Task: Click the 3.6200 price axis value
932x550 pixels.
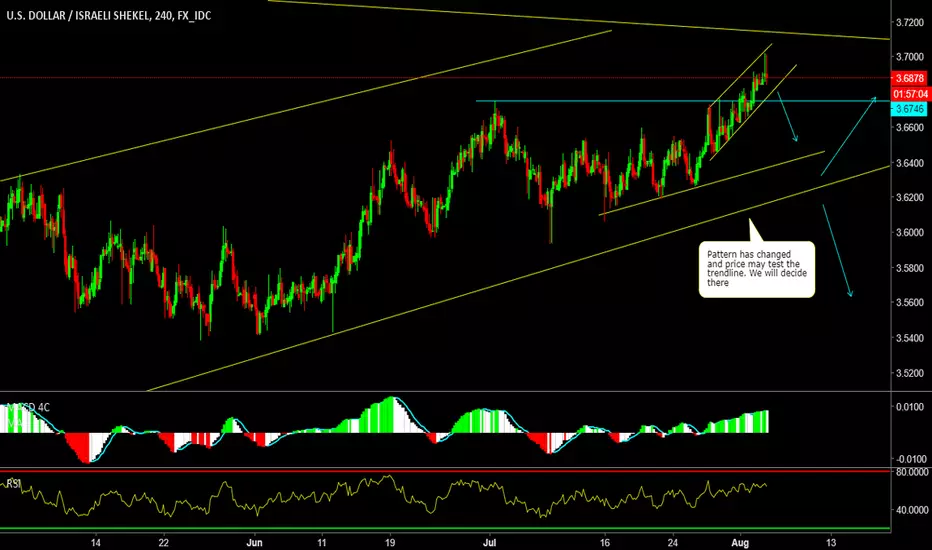Action: [x=909, y=197]
